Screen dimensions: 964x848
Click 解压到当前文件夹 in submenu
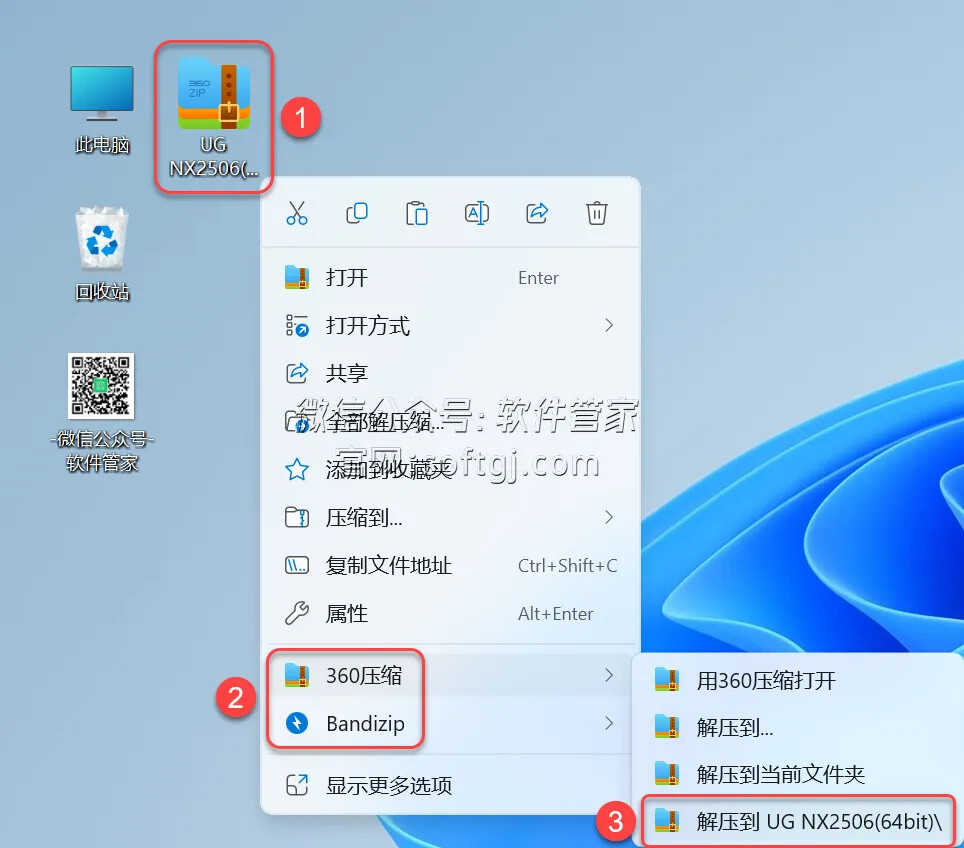tap(780, 774)
